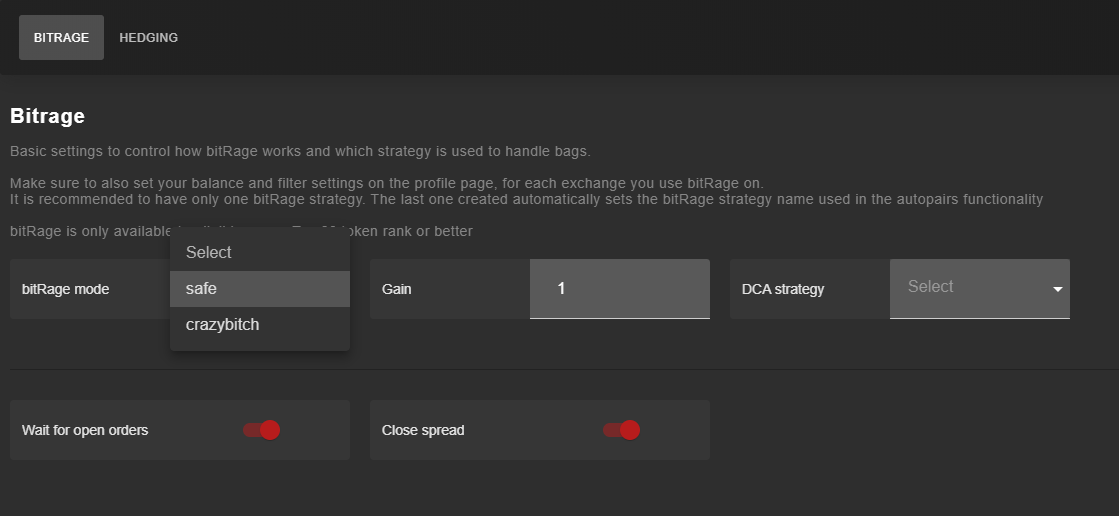
Task: Disable the Close spread switch
Action: click(x=621, y=430)
